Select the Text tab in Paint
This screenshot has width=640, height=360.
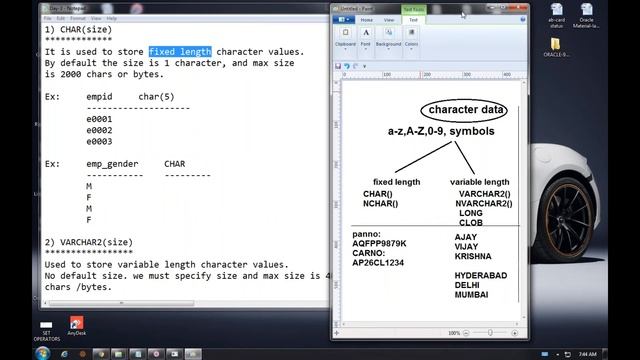click(413, 20)
